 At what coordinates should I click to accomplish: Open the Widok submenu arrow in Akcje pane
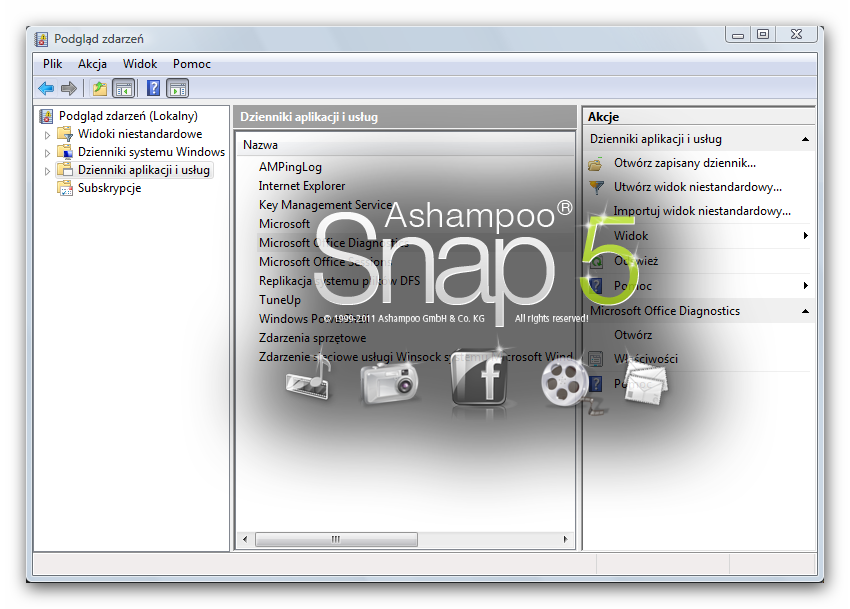coord(806,235)
